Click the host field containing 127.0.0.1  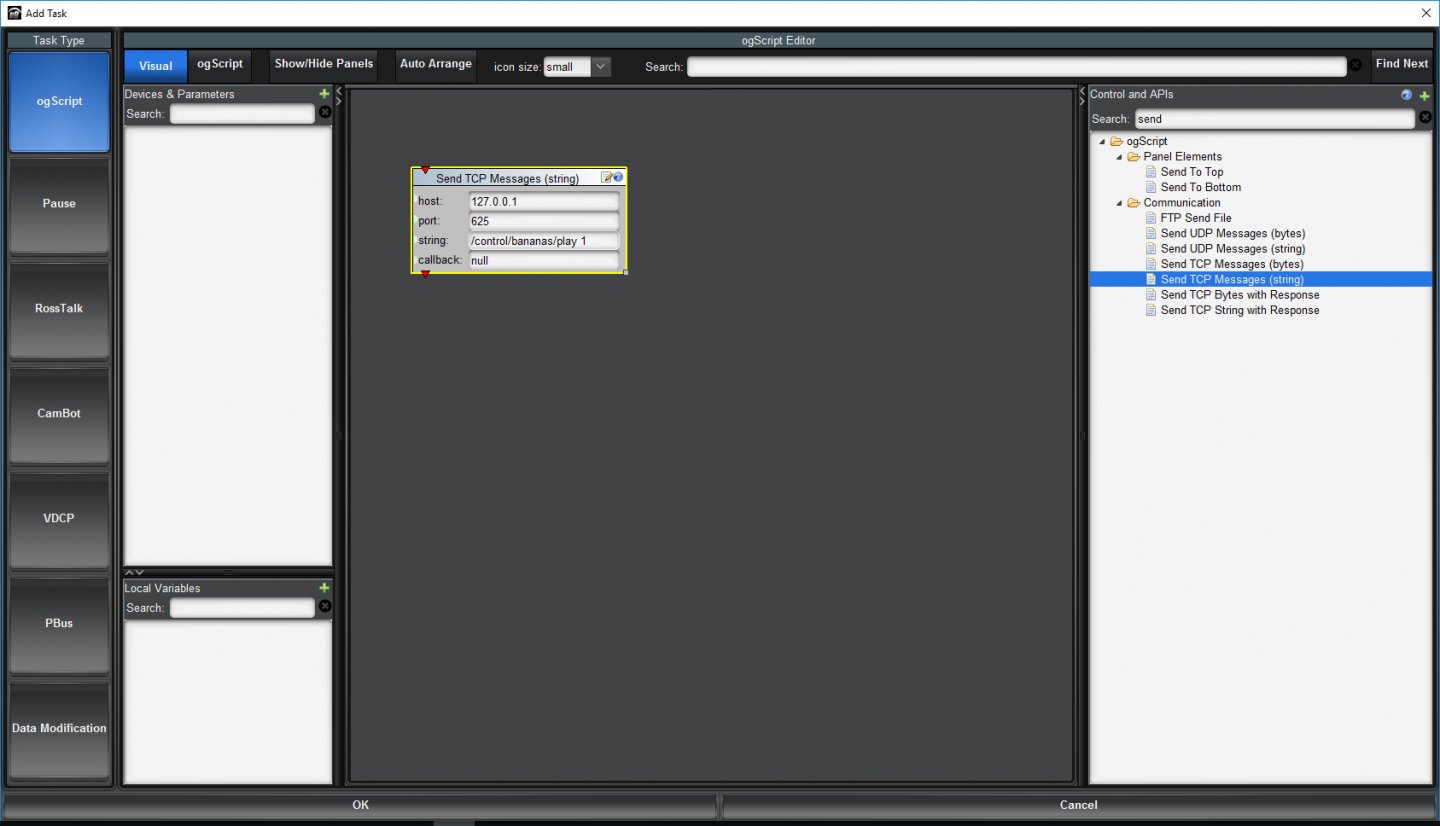(x=544, y=201)
